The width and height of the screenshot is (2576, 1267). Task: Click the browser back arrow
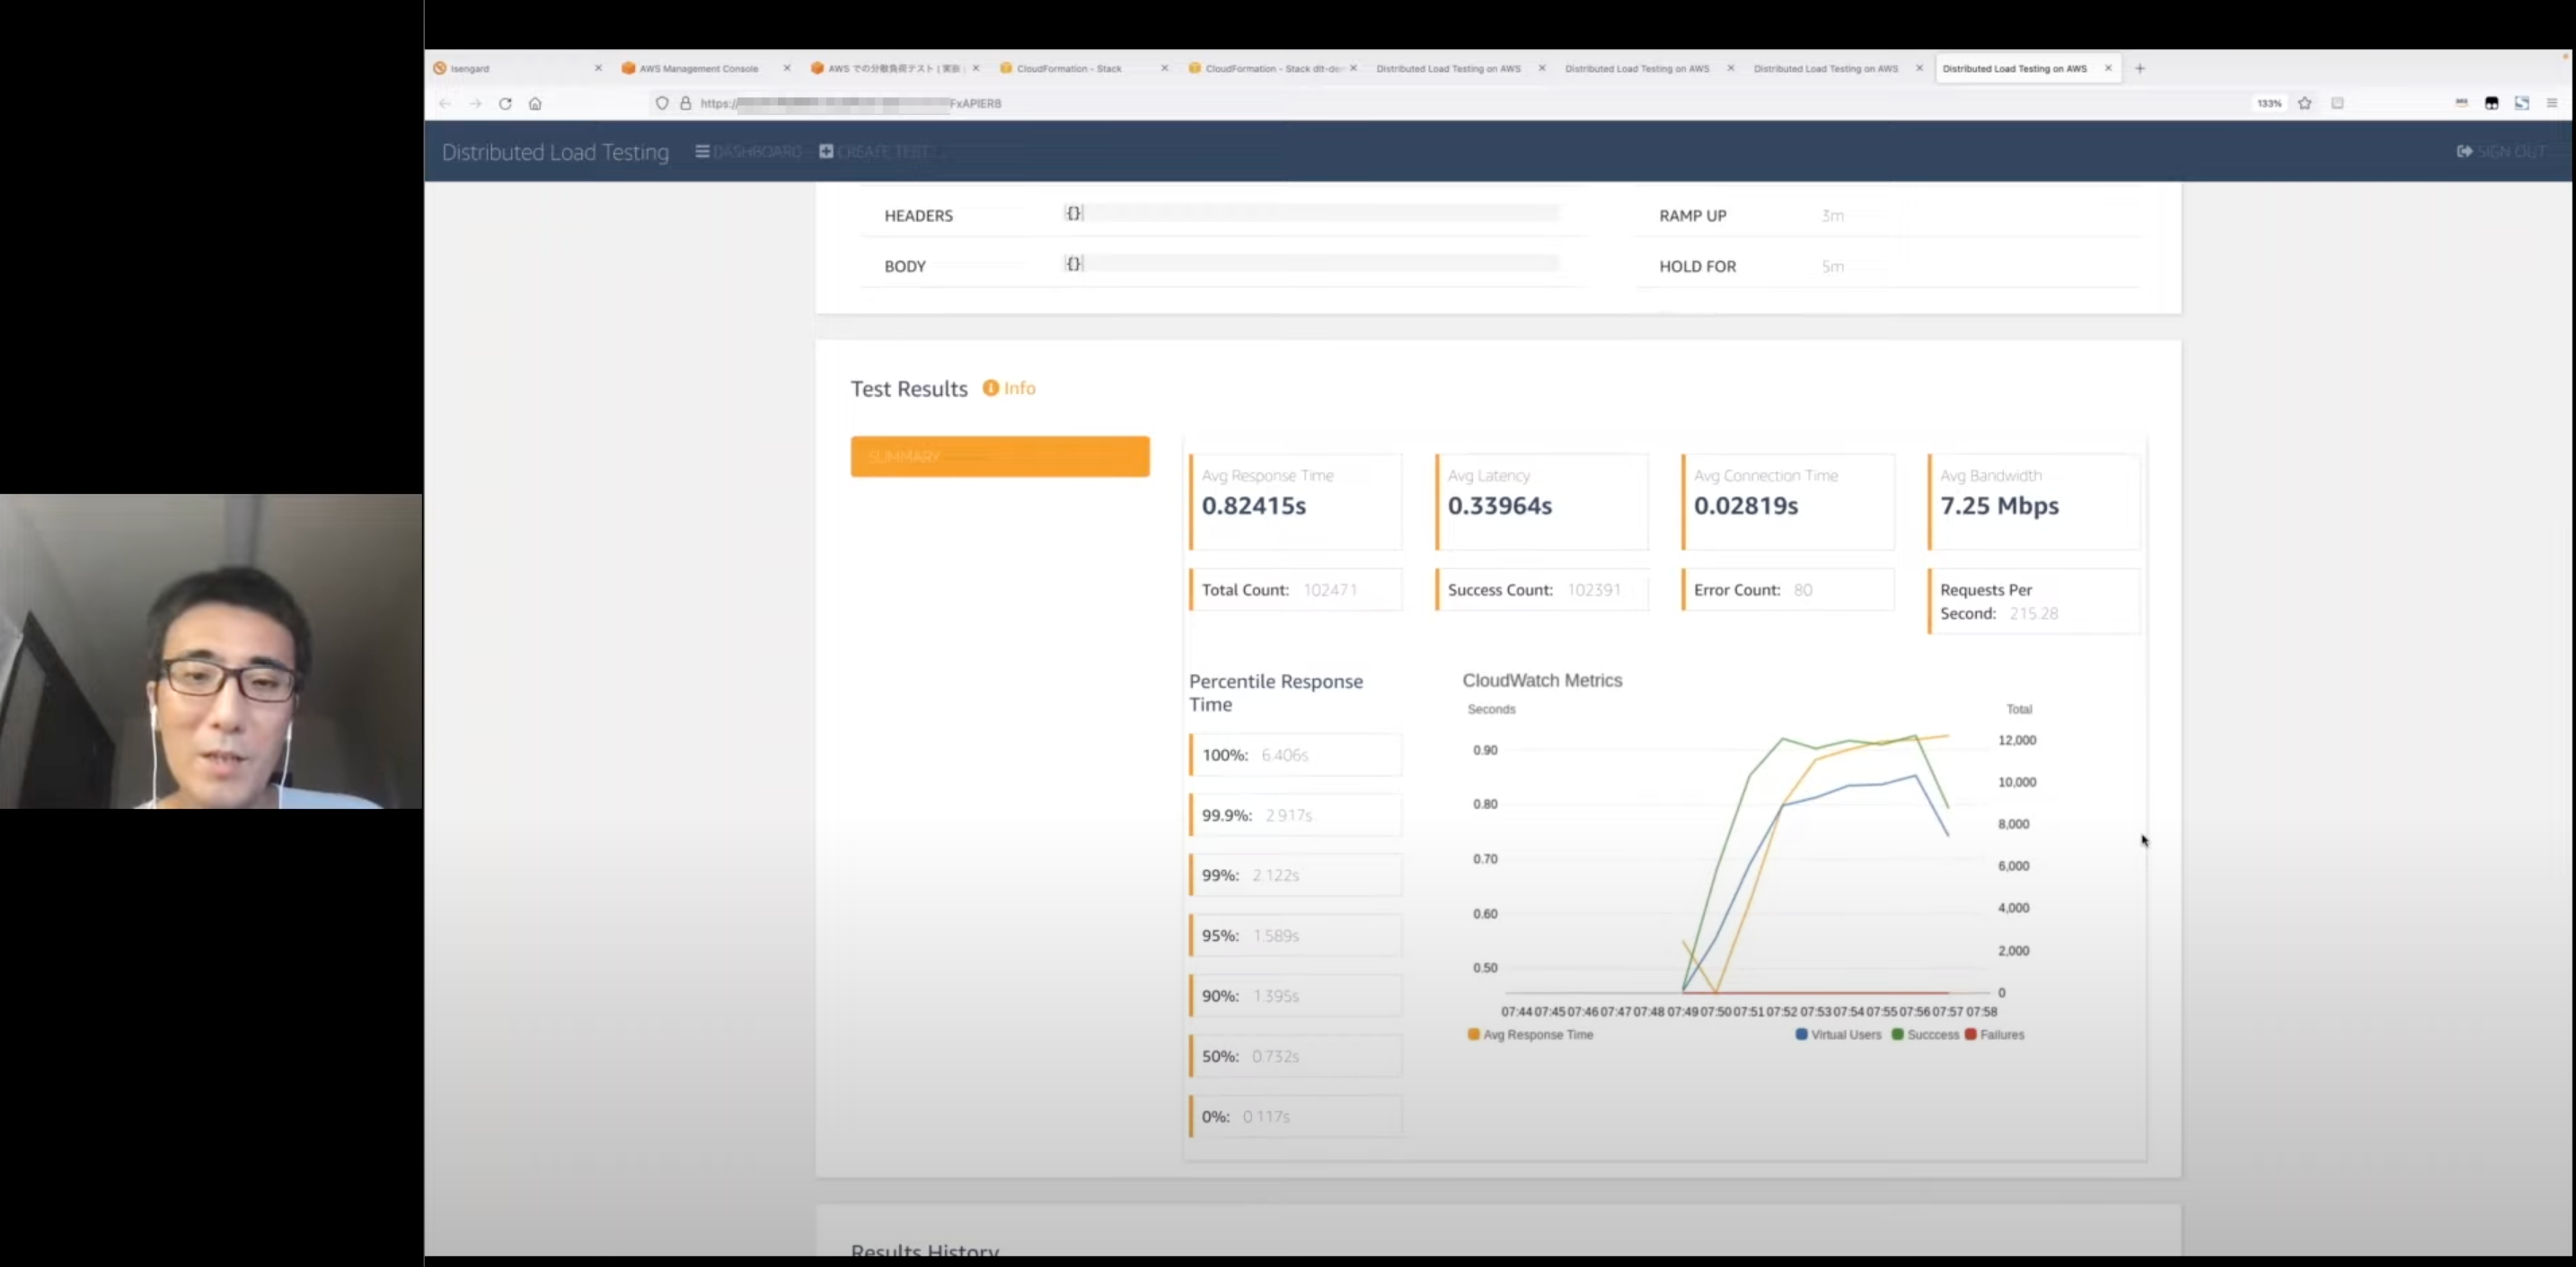445,103
